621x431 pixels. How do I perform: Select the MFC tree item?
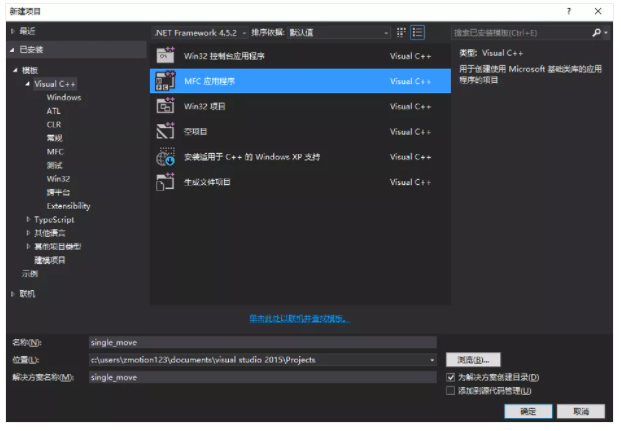coord(55,152)
